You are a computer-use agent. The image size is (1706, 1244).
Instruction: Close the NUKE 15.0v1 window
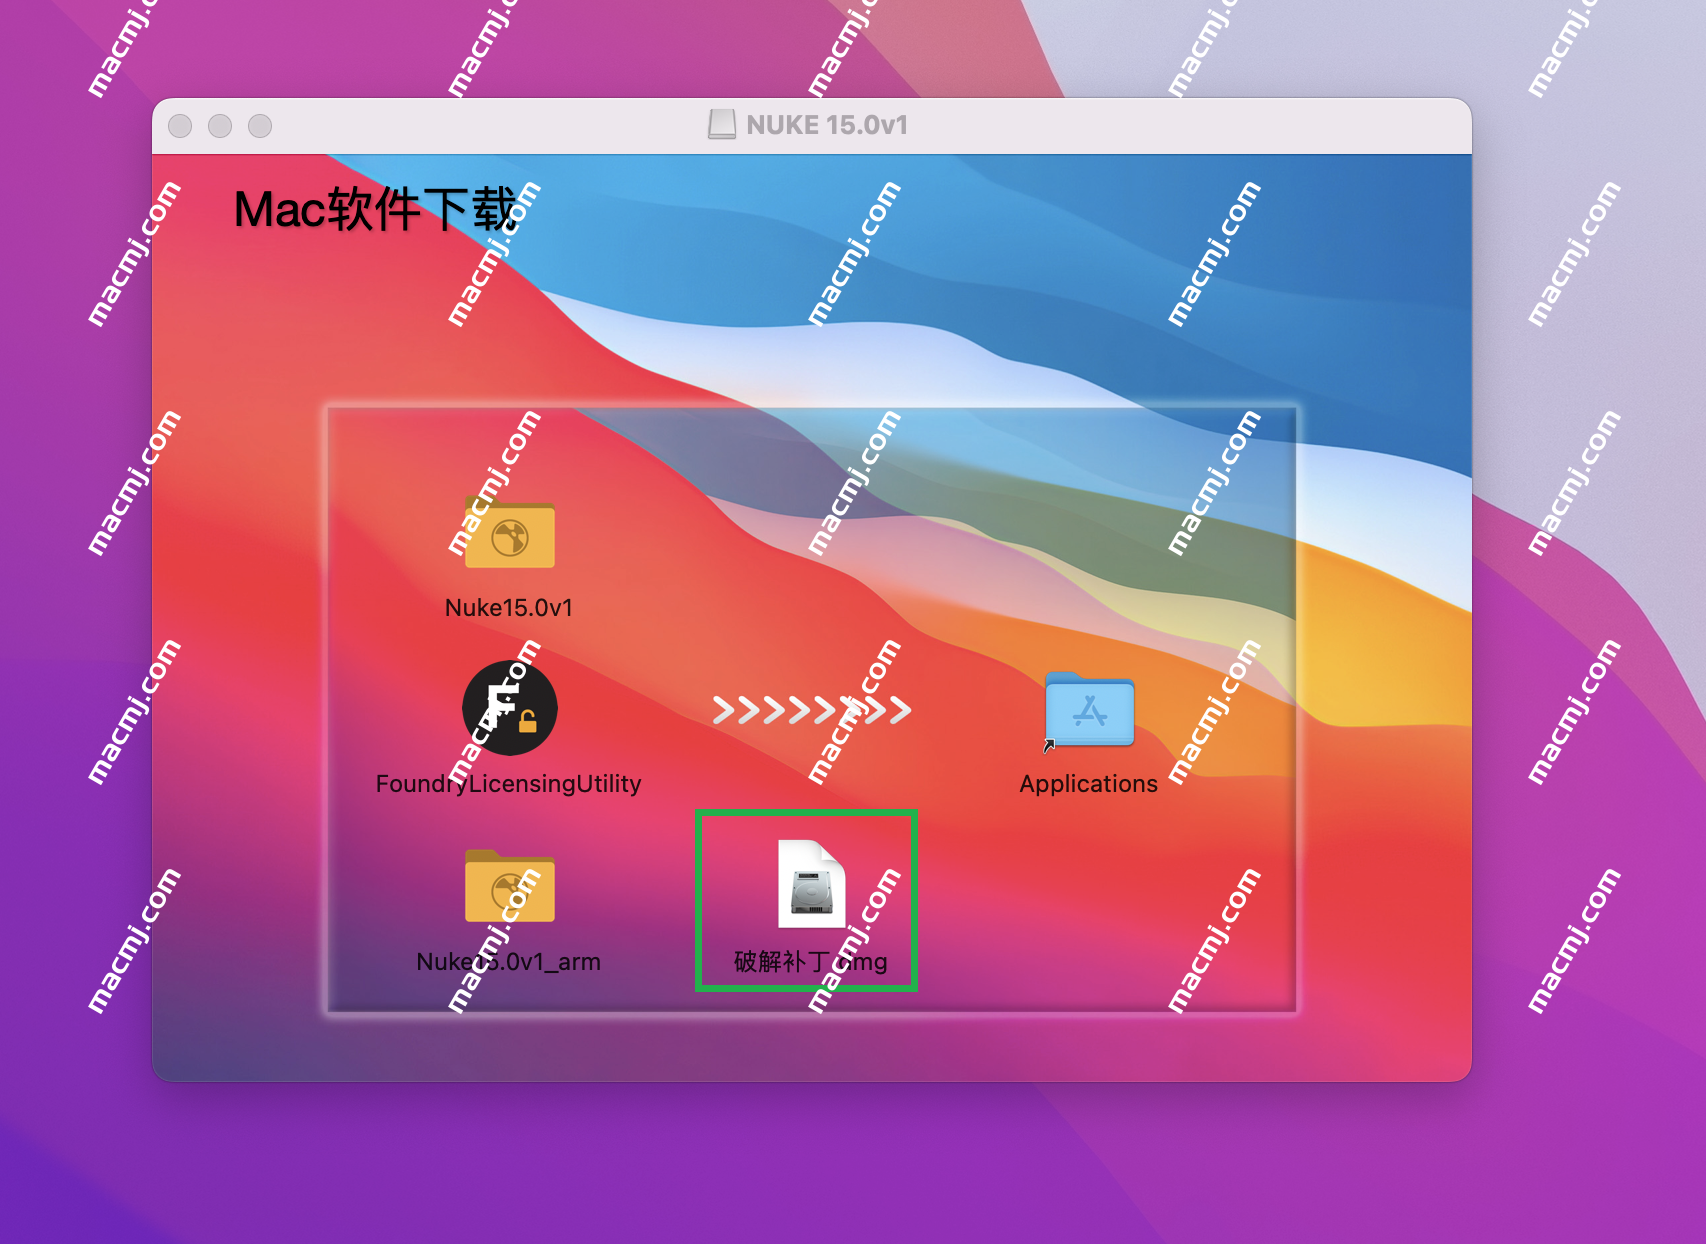click(180, 126)
